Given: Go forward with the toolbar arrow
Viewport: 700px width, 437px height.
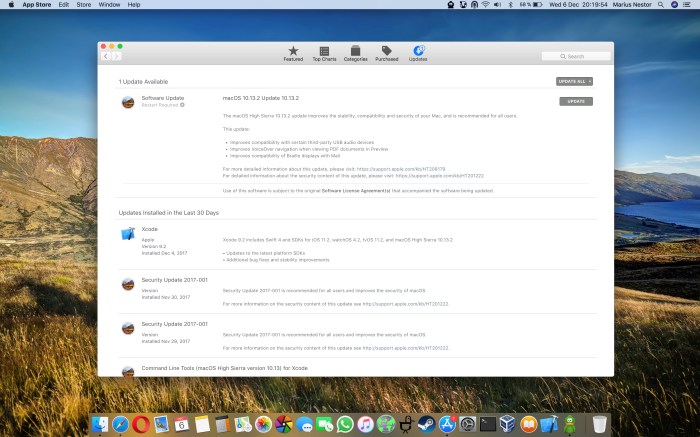Looking at the screenshot, I should pyautogui.click(x=117, y=56).
